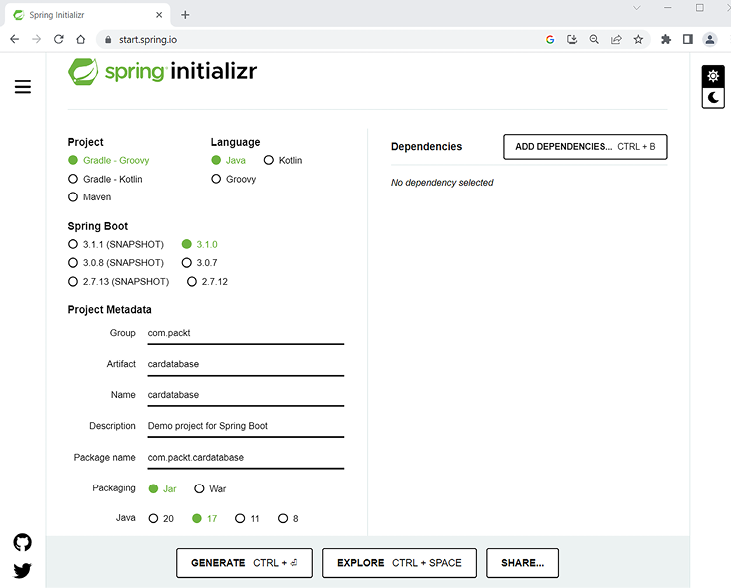Open the hamburger menu
Screen dimensions: 731x588
(x=22, y=87)
